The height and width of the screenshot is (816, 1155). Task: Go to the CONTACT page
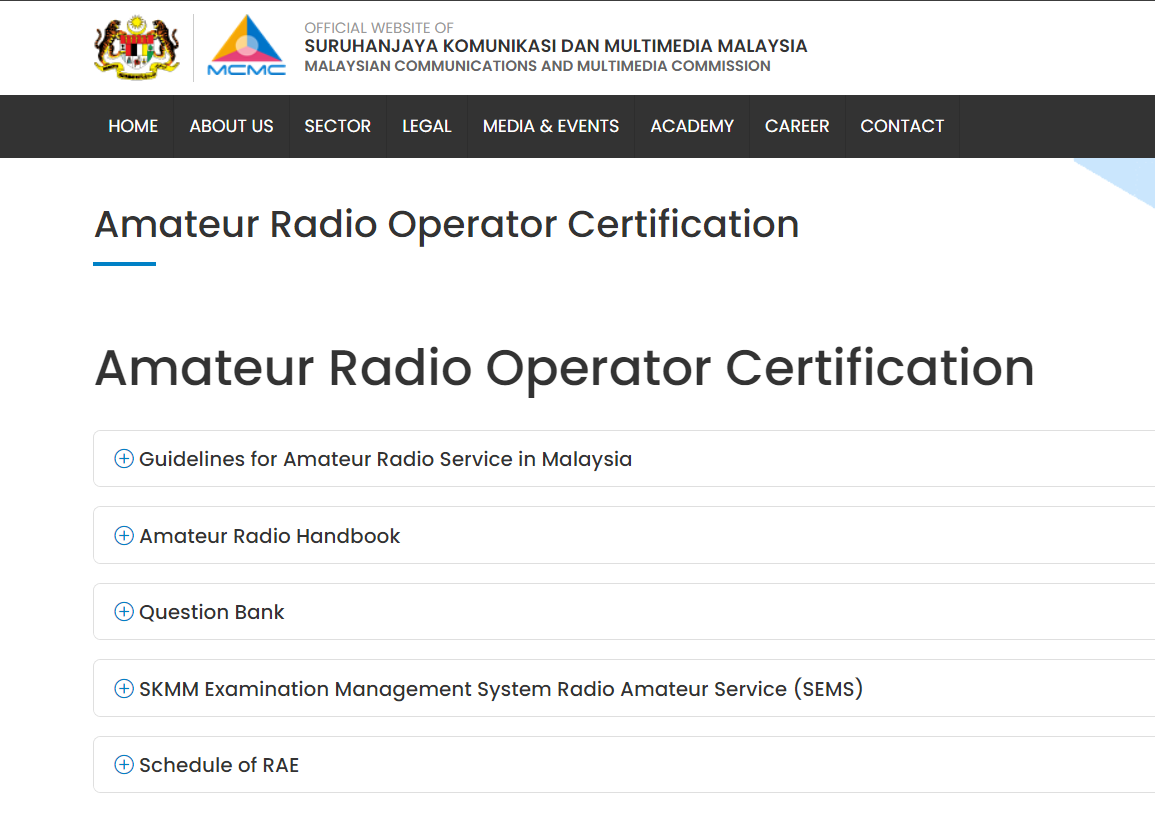tap(902, 126)
